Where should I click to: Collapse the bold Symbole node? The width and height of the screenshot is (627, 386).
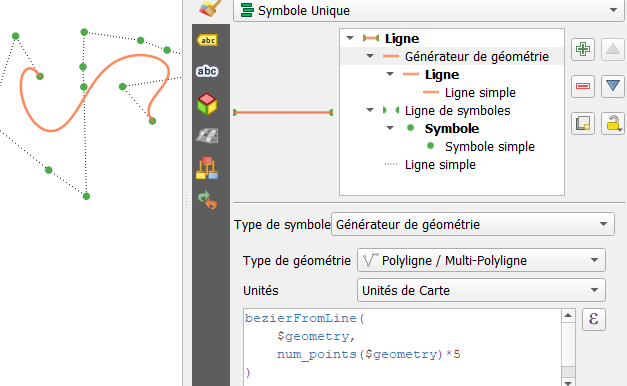click(x=390, y=128)
